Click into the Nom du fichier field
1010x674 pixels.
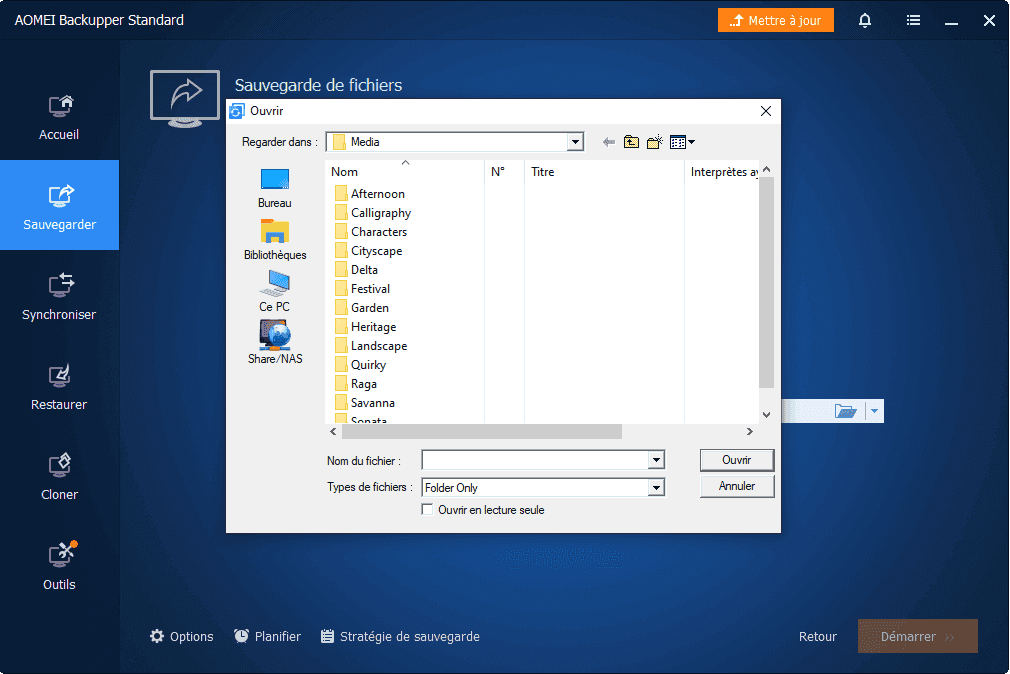pos(535,460)
